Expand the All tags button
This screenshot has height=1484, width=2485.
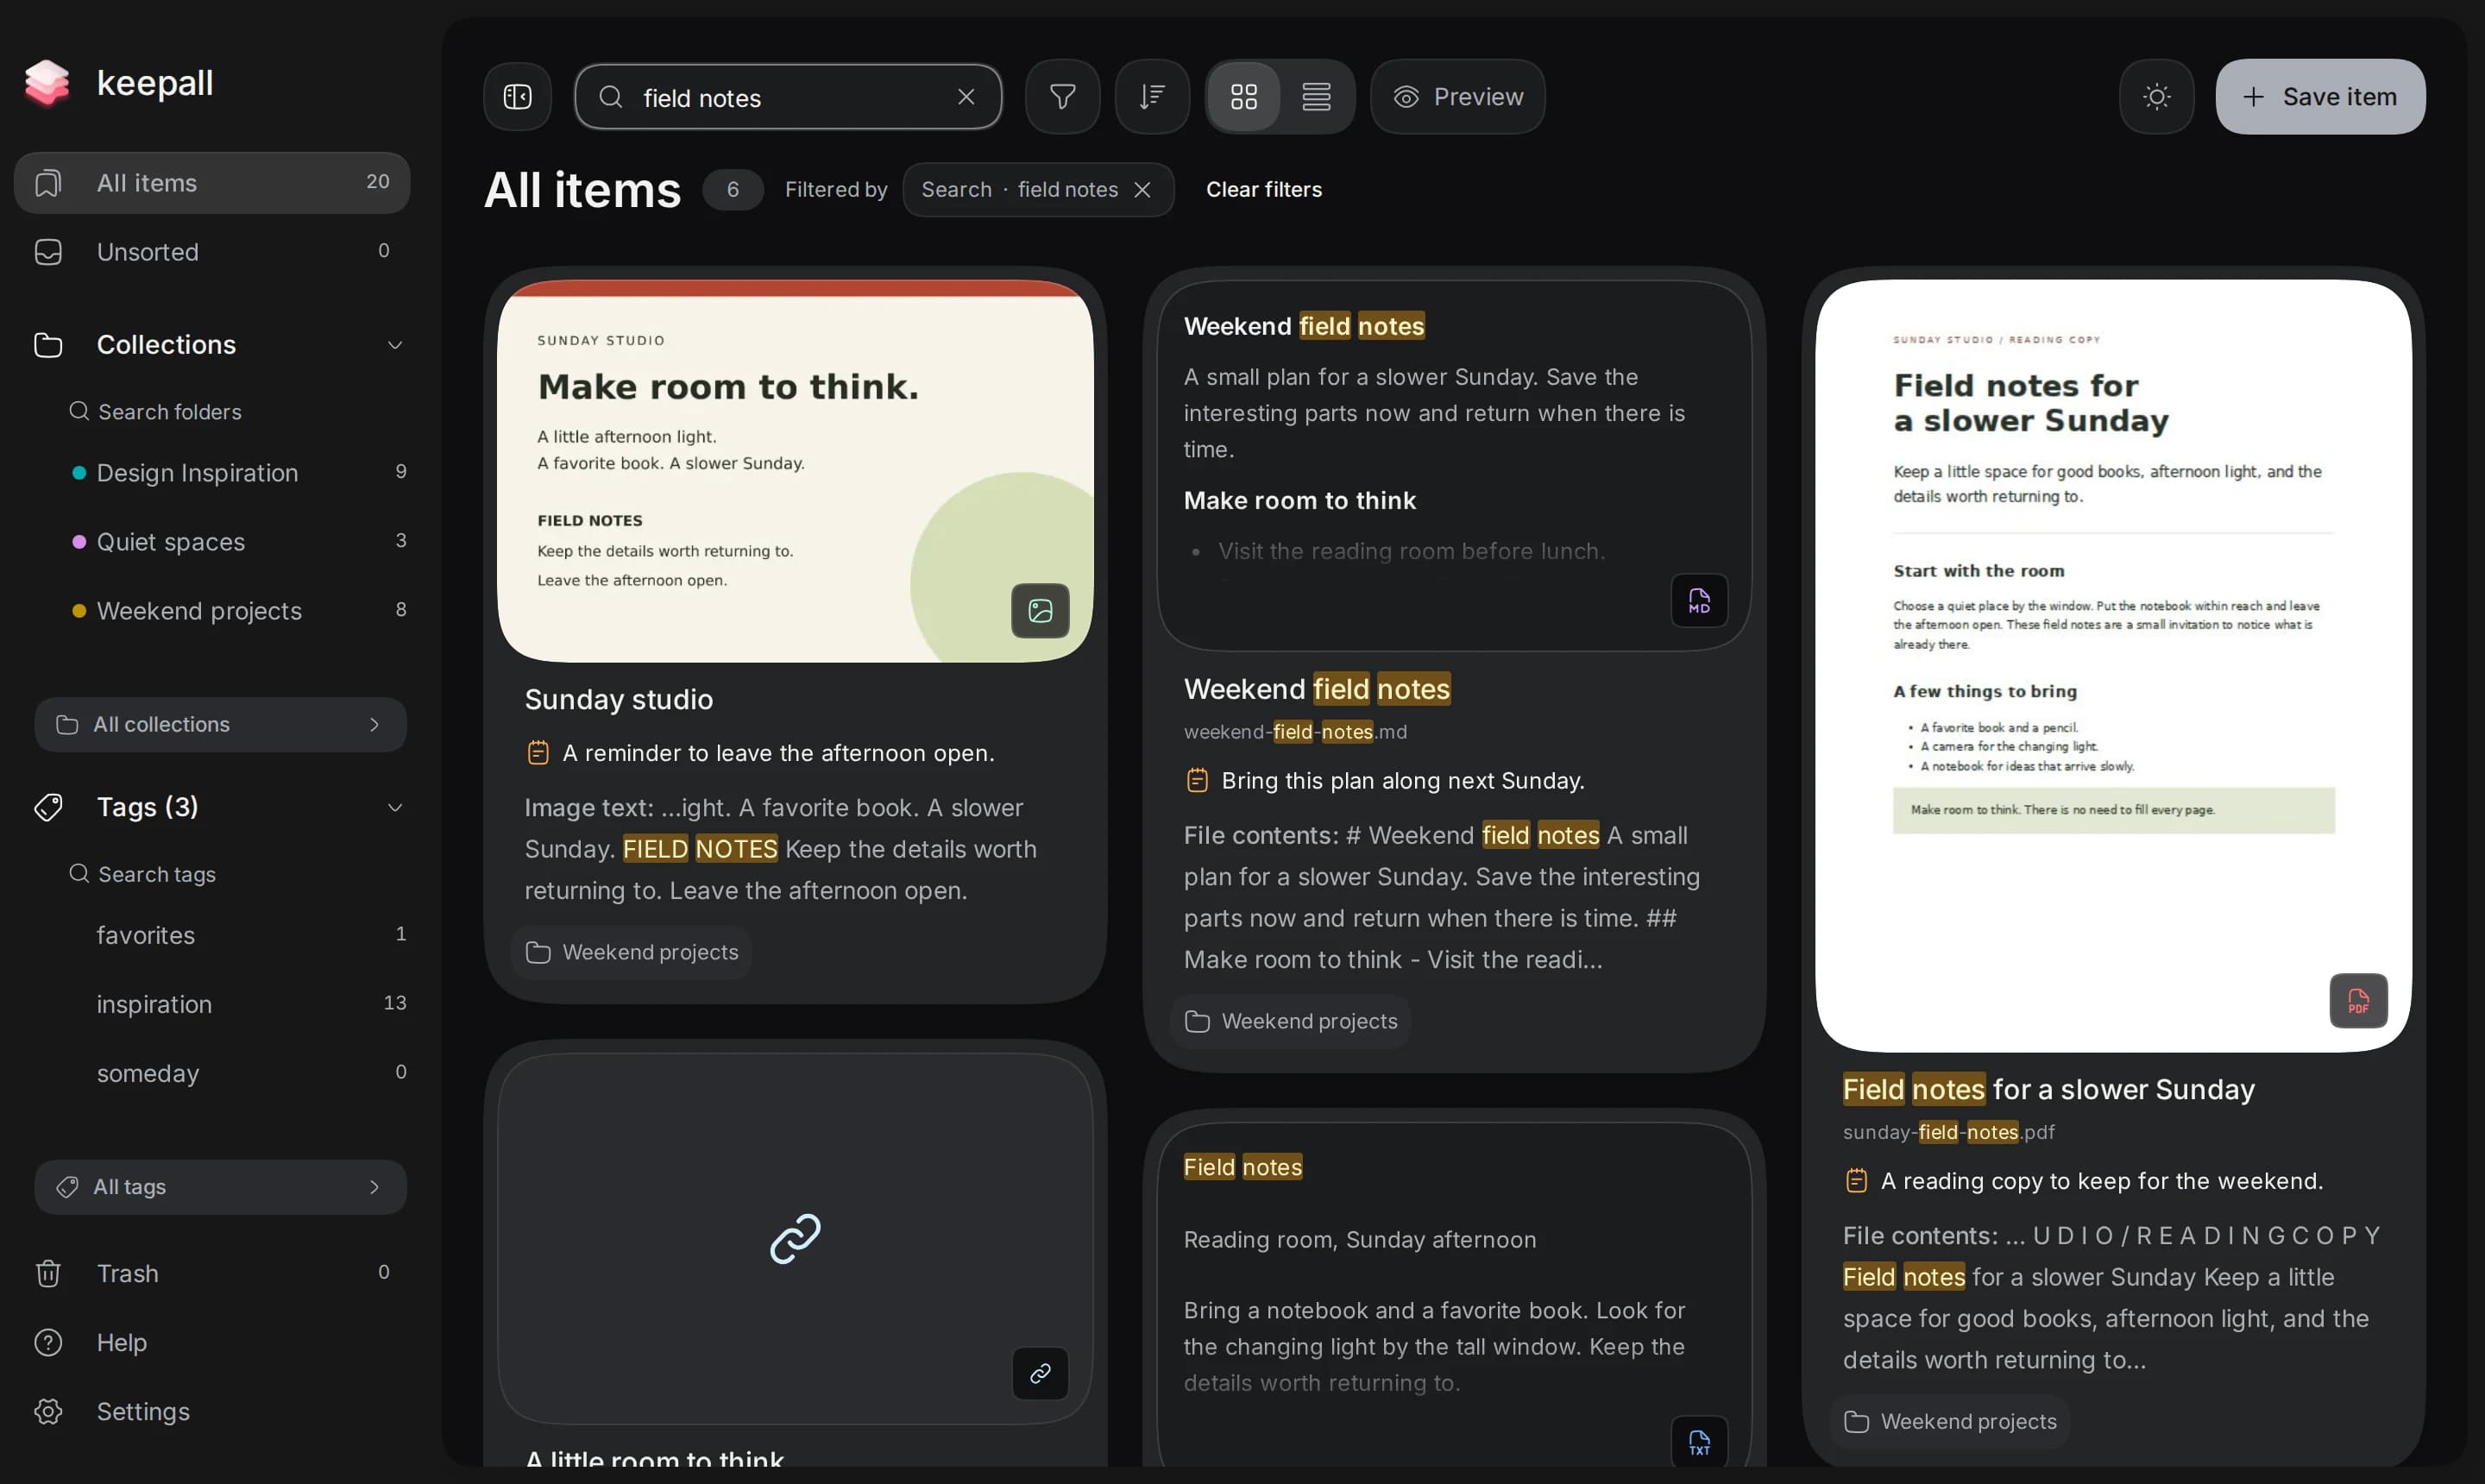point(220,1187)
